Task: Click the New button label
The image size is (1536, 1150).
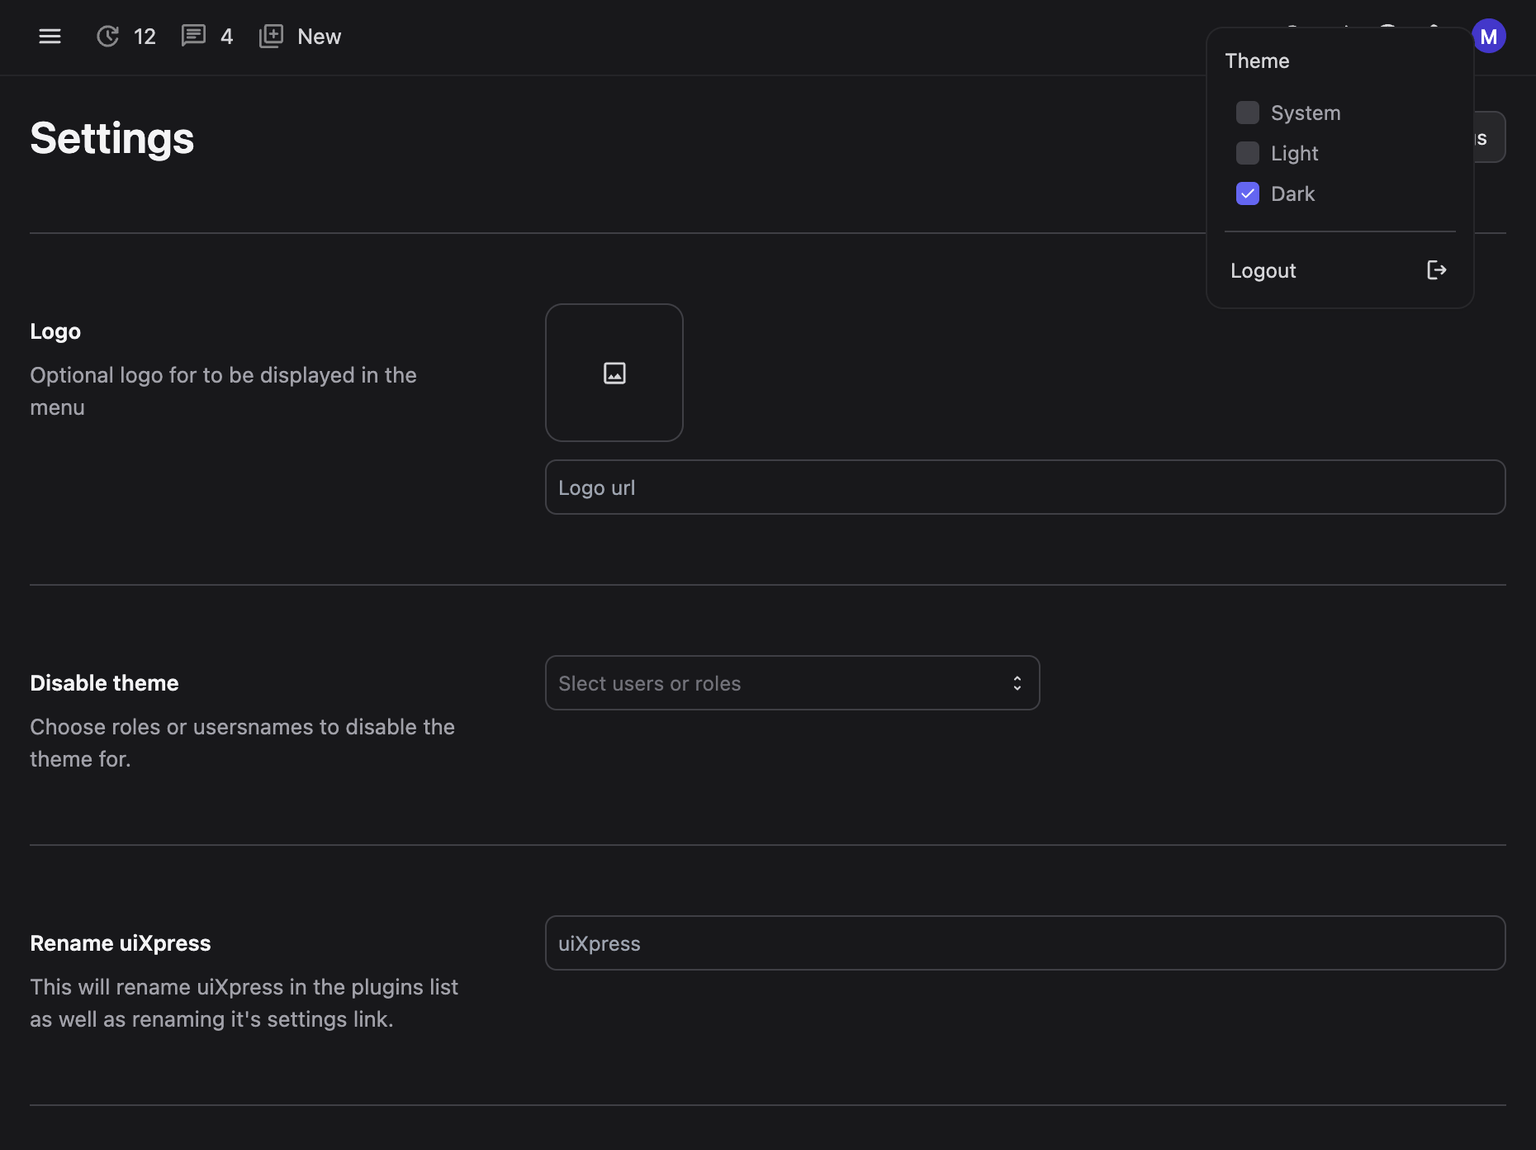Action: (319, 37)
